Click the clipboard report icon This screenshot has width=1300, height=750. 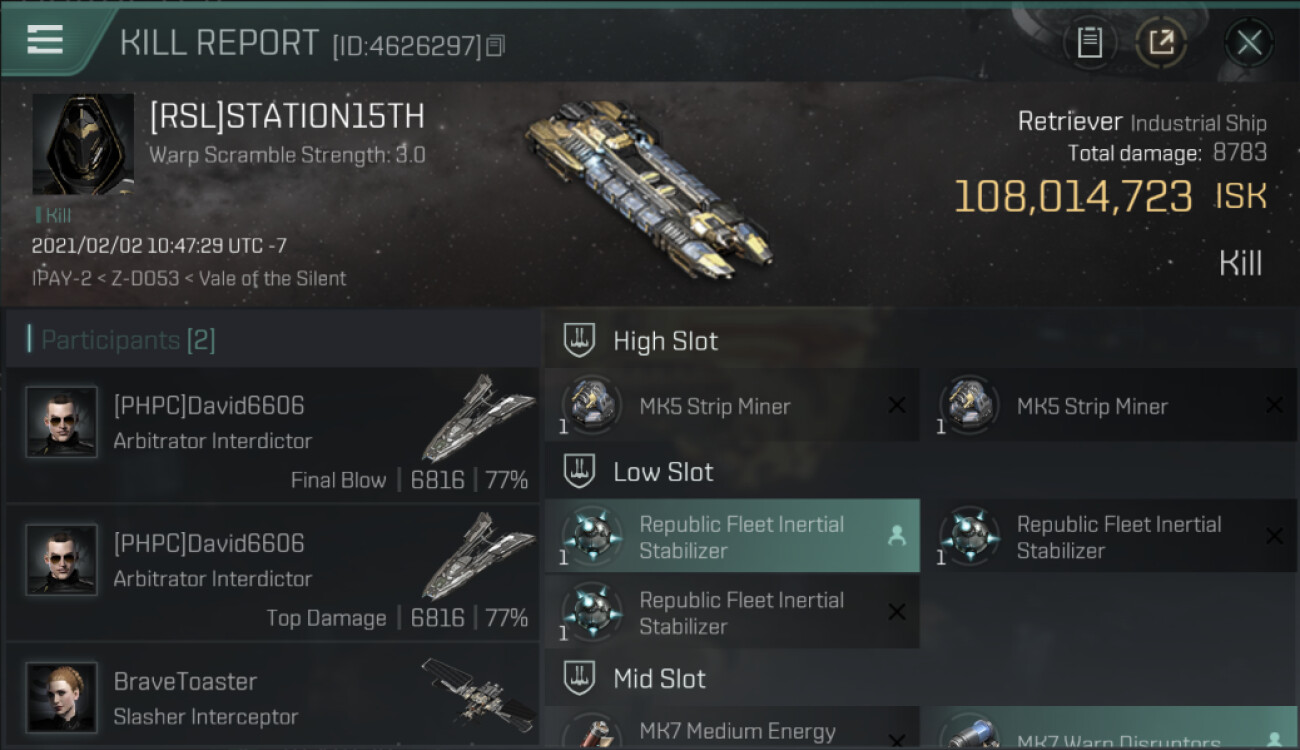coord(1089,42)
